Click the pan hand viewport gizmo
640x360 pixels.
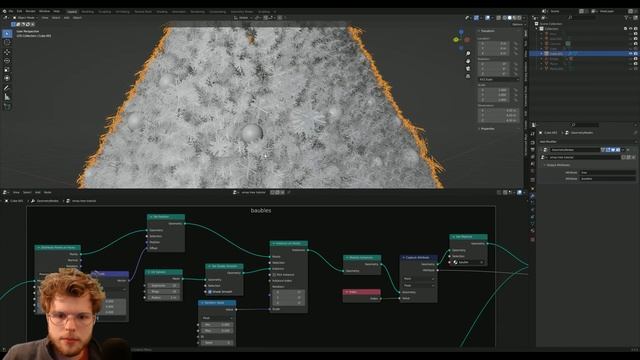[x=468, y=61]
